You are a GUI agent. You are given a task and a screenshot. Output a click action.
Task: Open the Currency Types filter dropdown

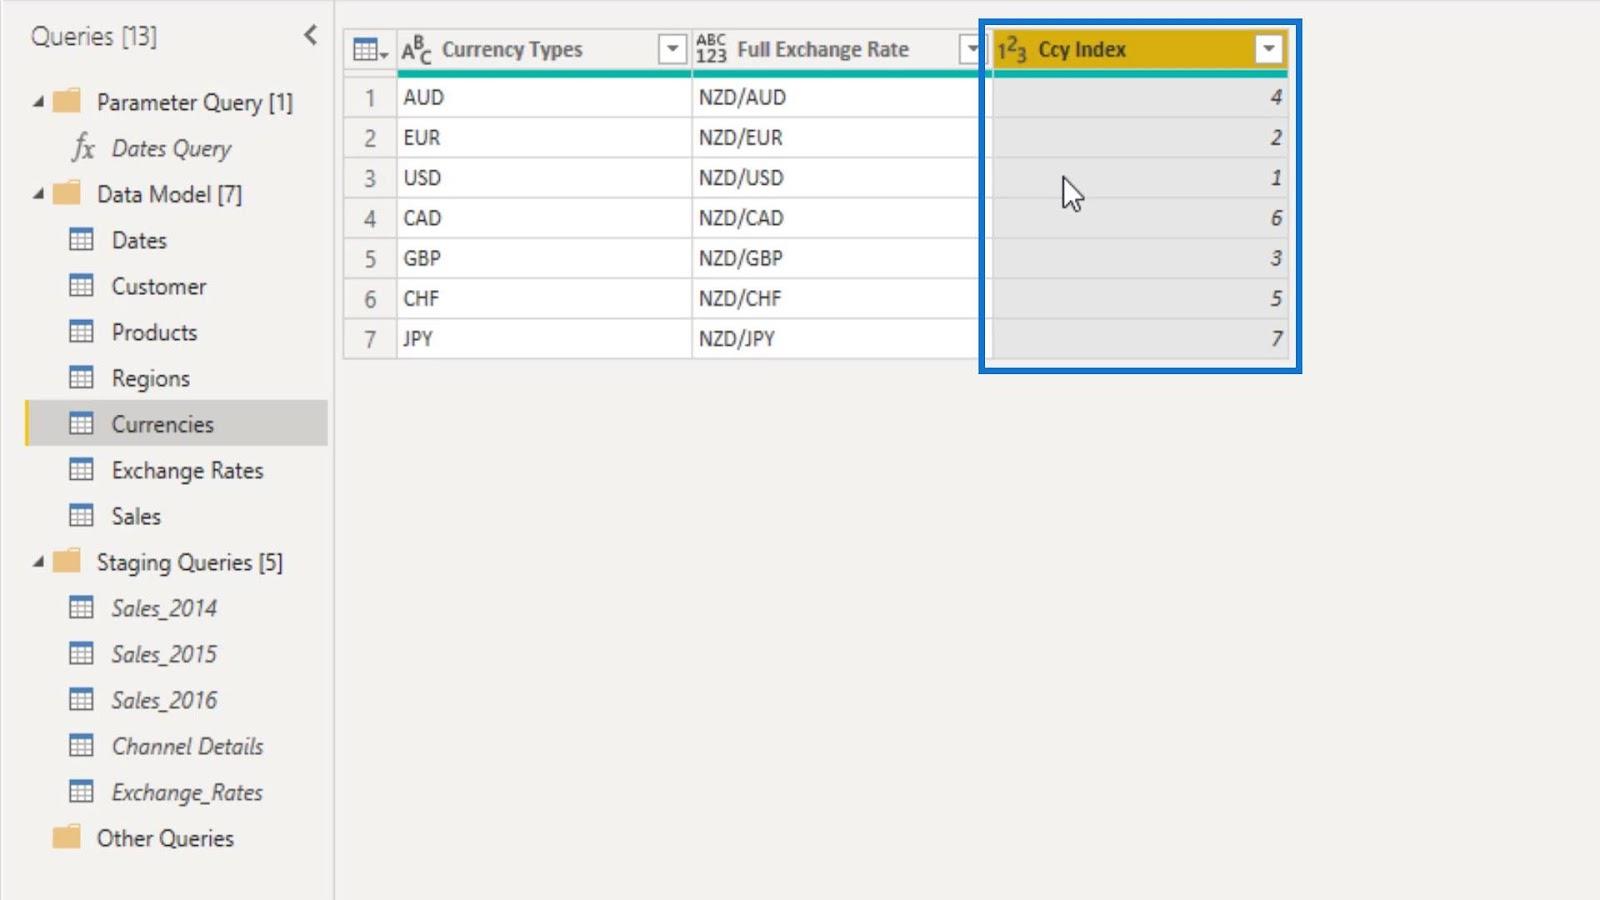click(x=672, y=49)
